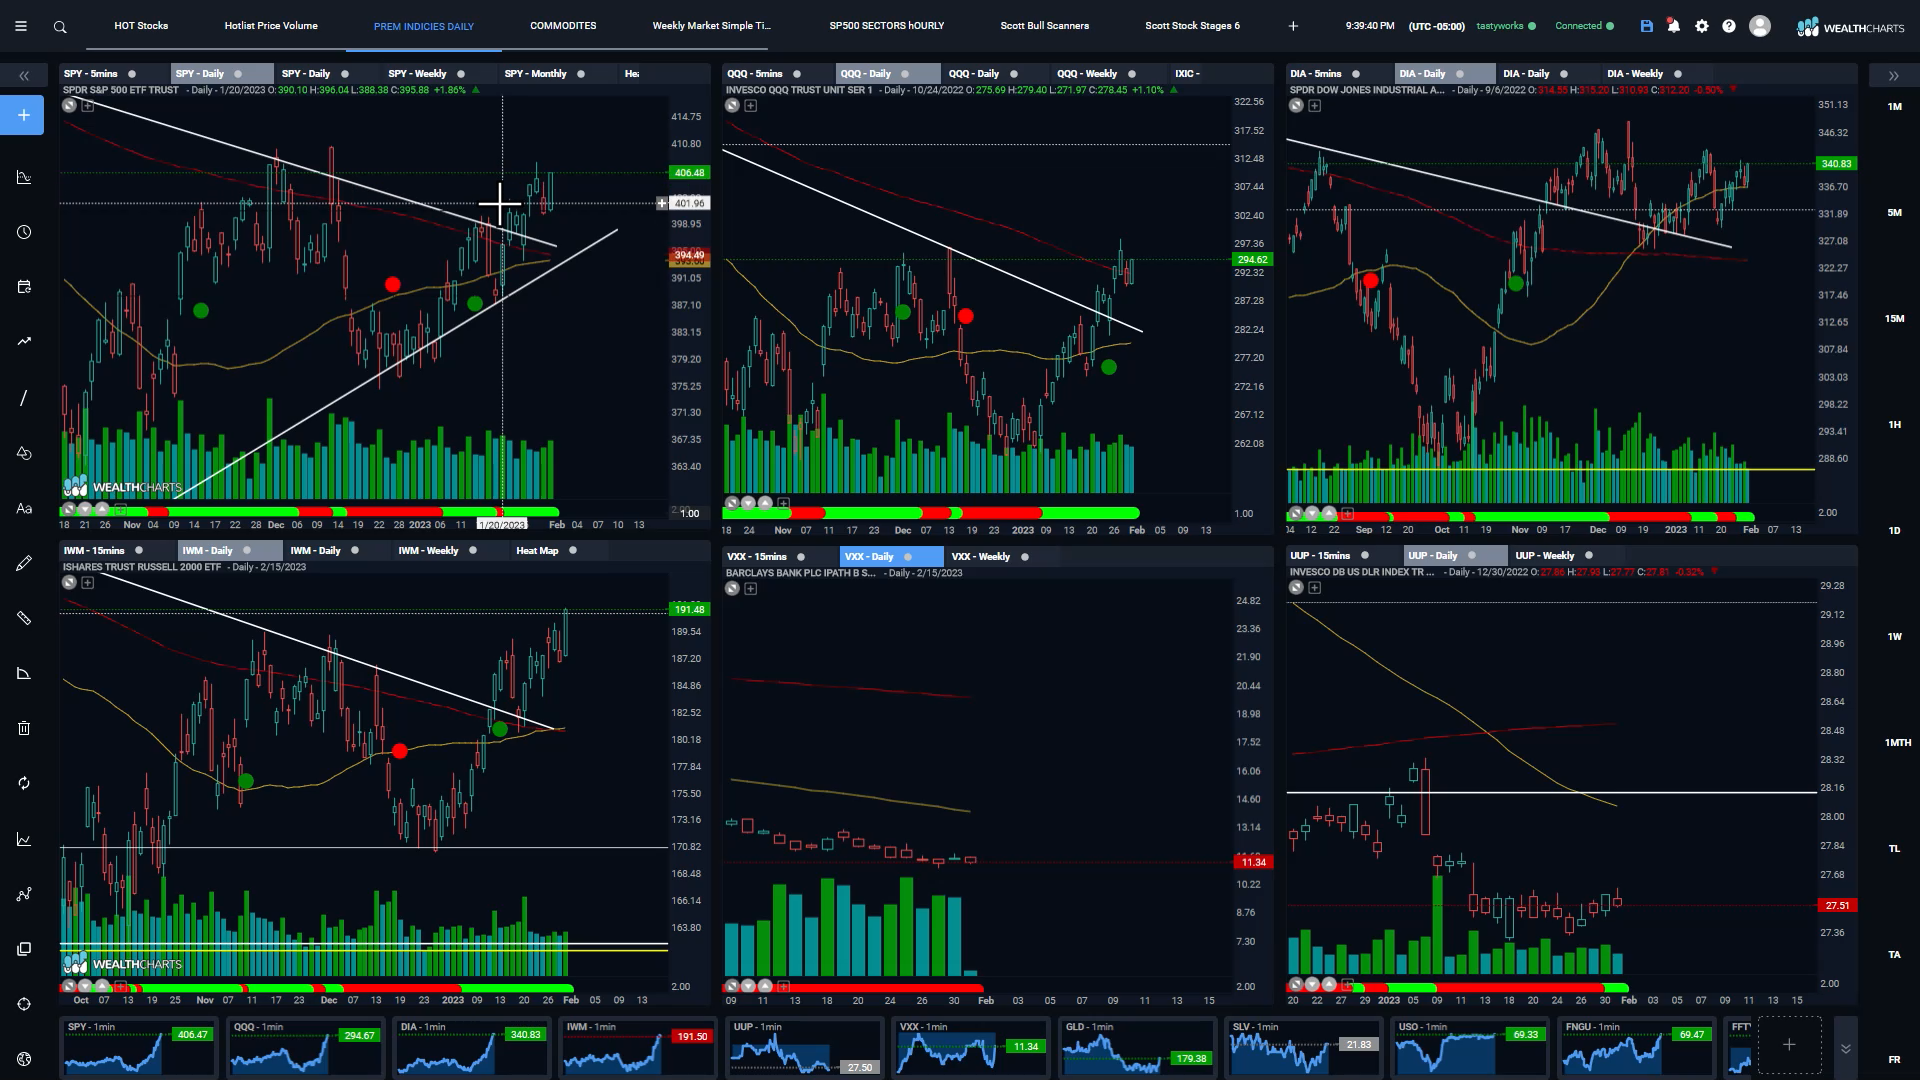The image size is (1920, 1080).
Task: Select the straight line drawing tool
Action: coord(24,398)
